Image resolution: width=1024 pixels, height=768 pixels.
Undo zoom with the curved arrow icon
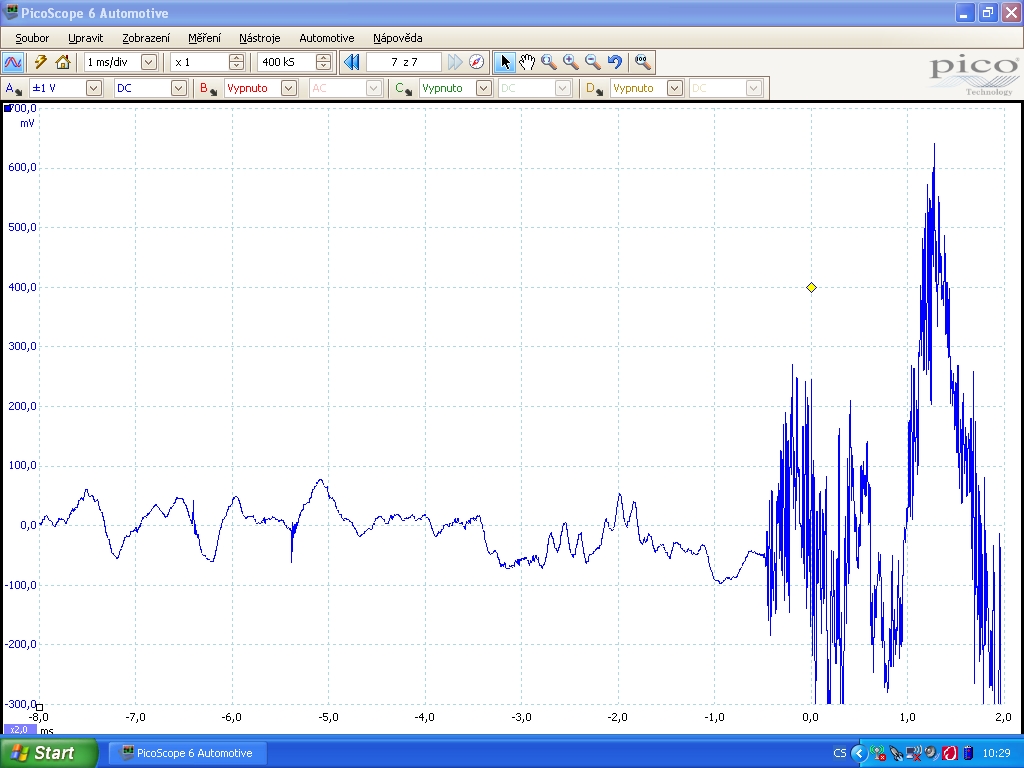click(615, 62)
